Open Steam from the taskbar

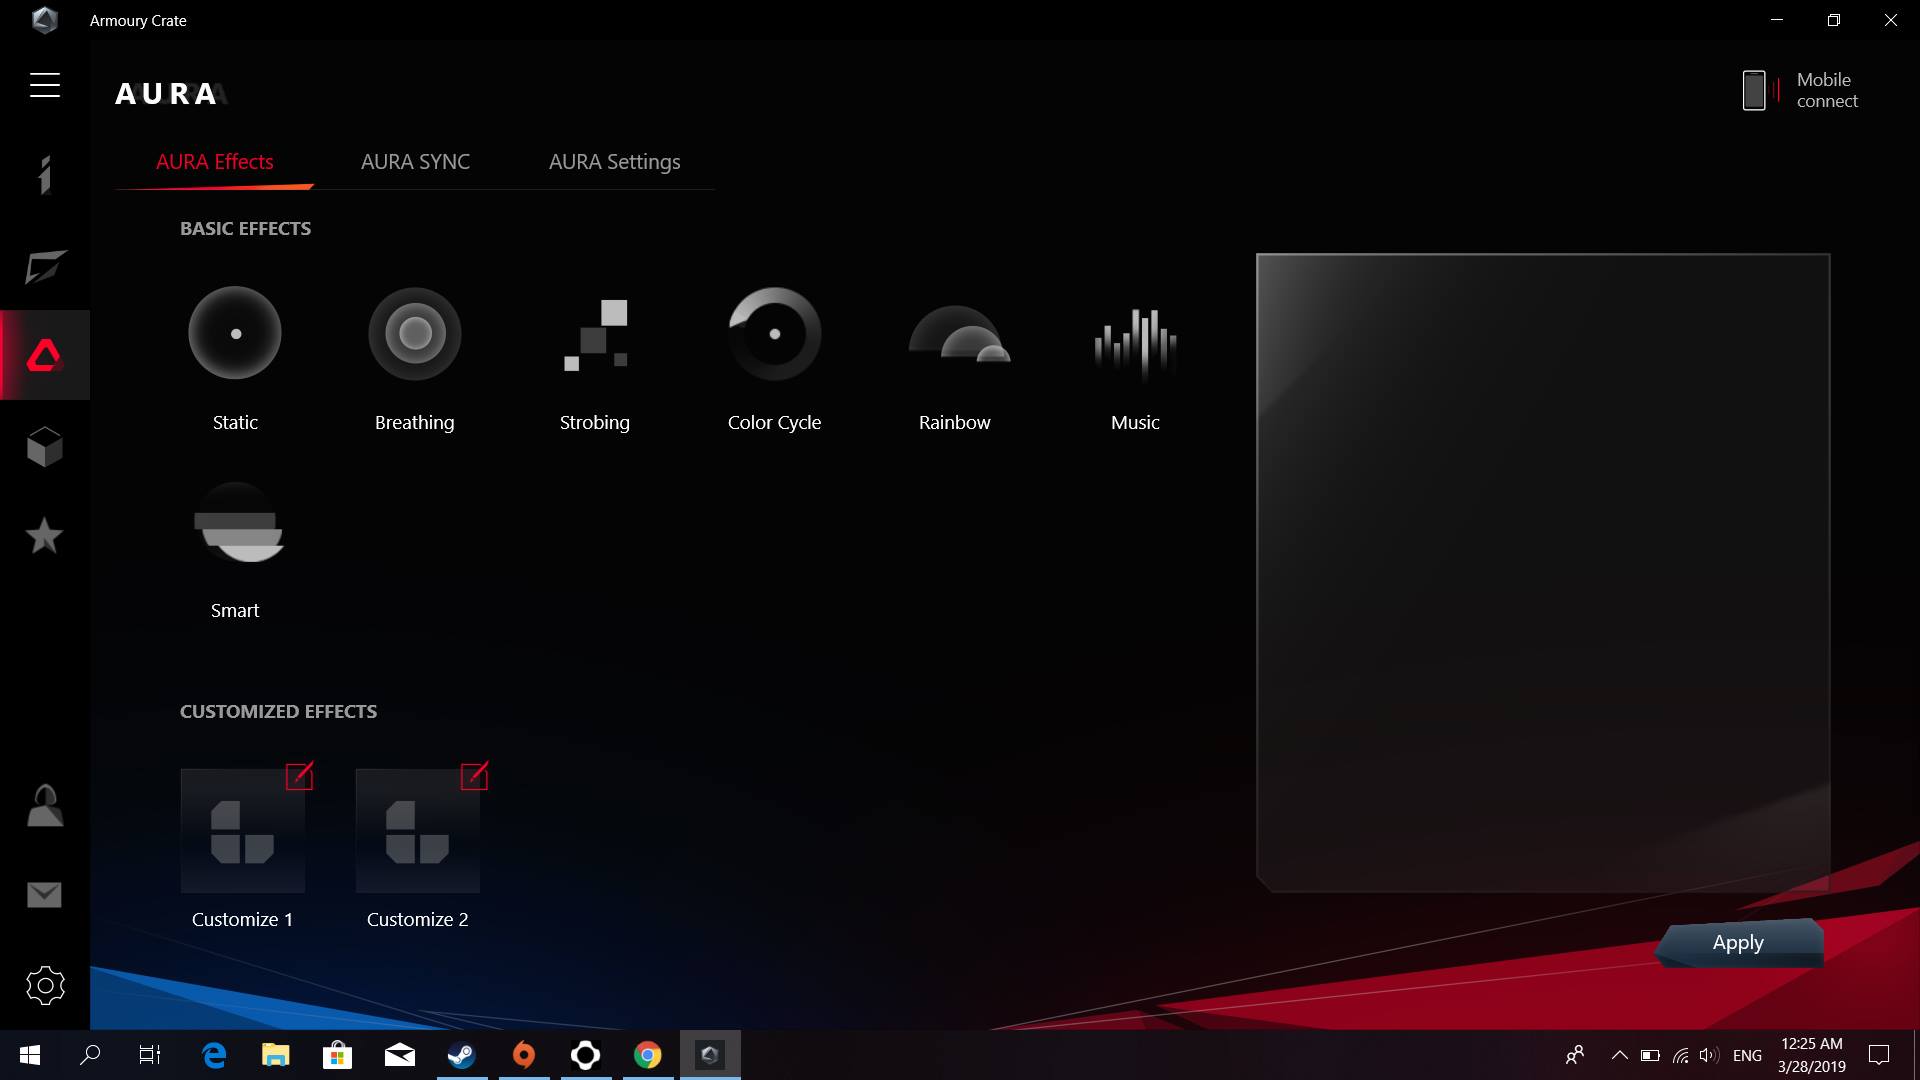point(462,1055)
